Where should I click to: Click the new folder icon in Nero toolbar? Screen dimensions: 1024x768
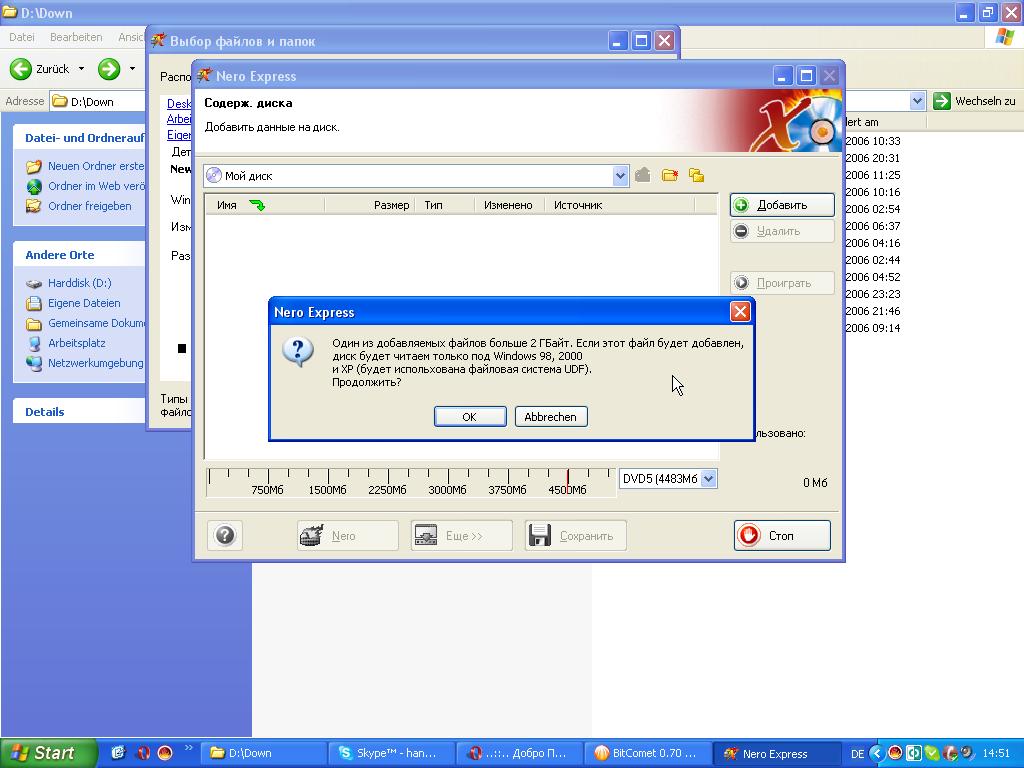669,175
